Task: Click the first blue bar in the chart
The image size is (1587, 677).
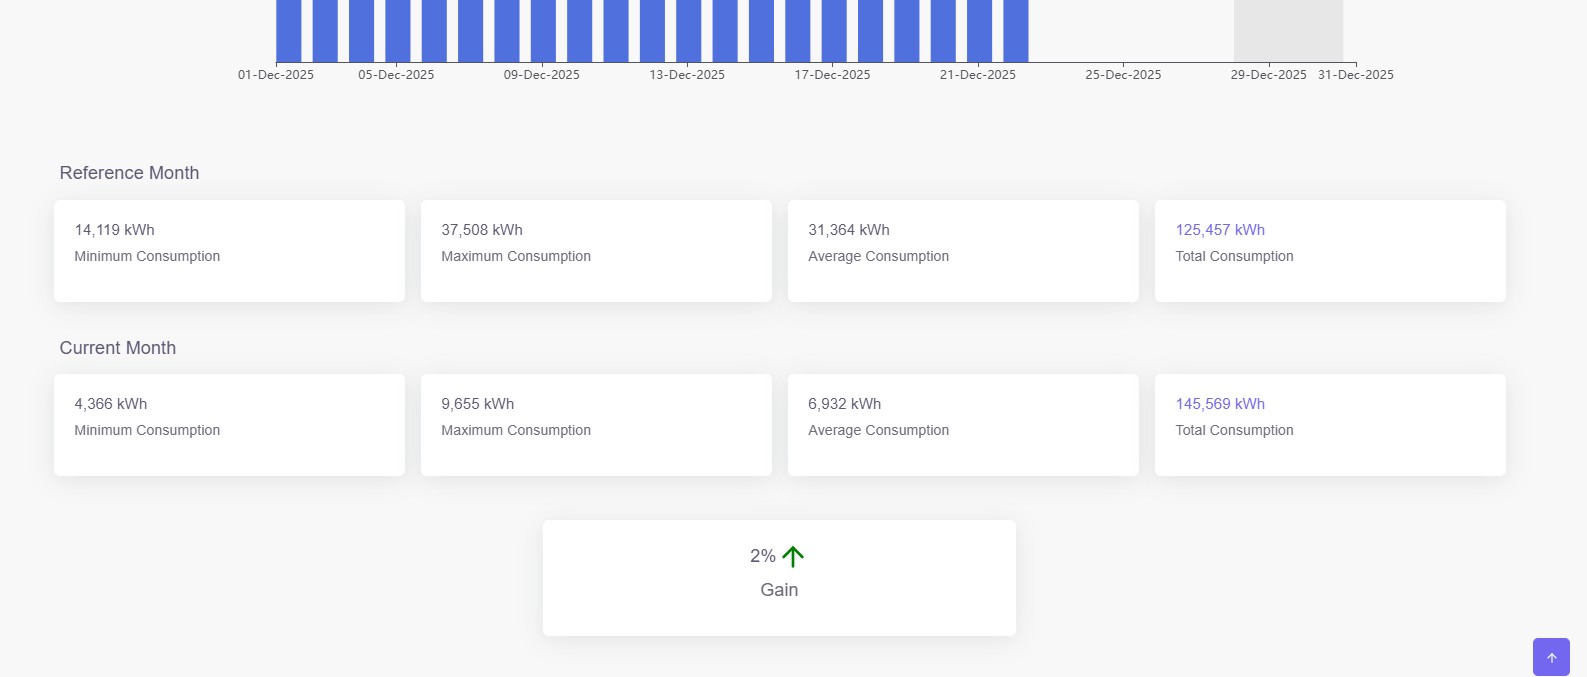Action: click(289, 30)
